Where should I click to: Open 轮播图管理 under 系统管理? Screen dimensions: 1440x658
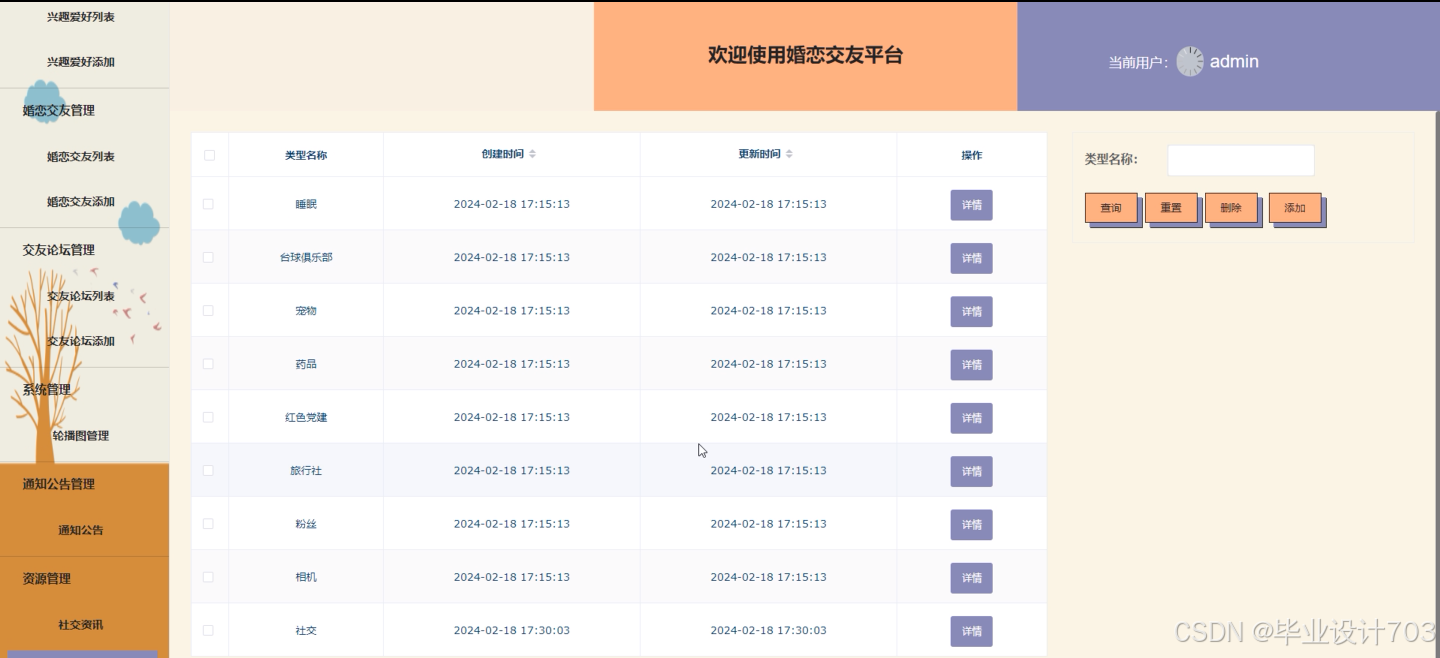81,436
